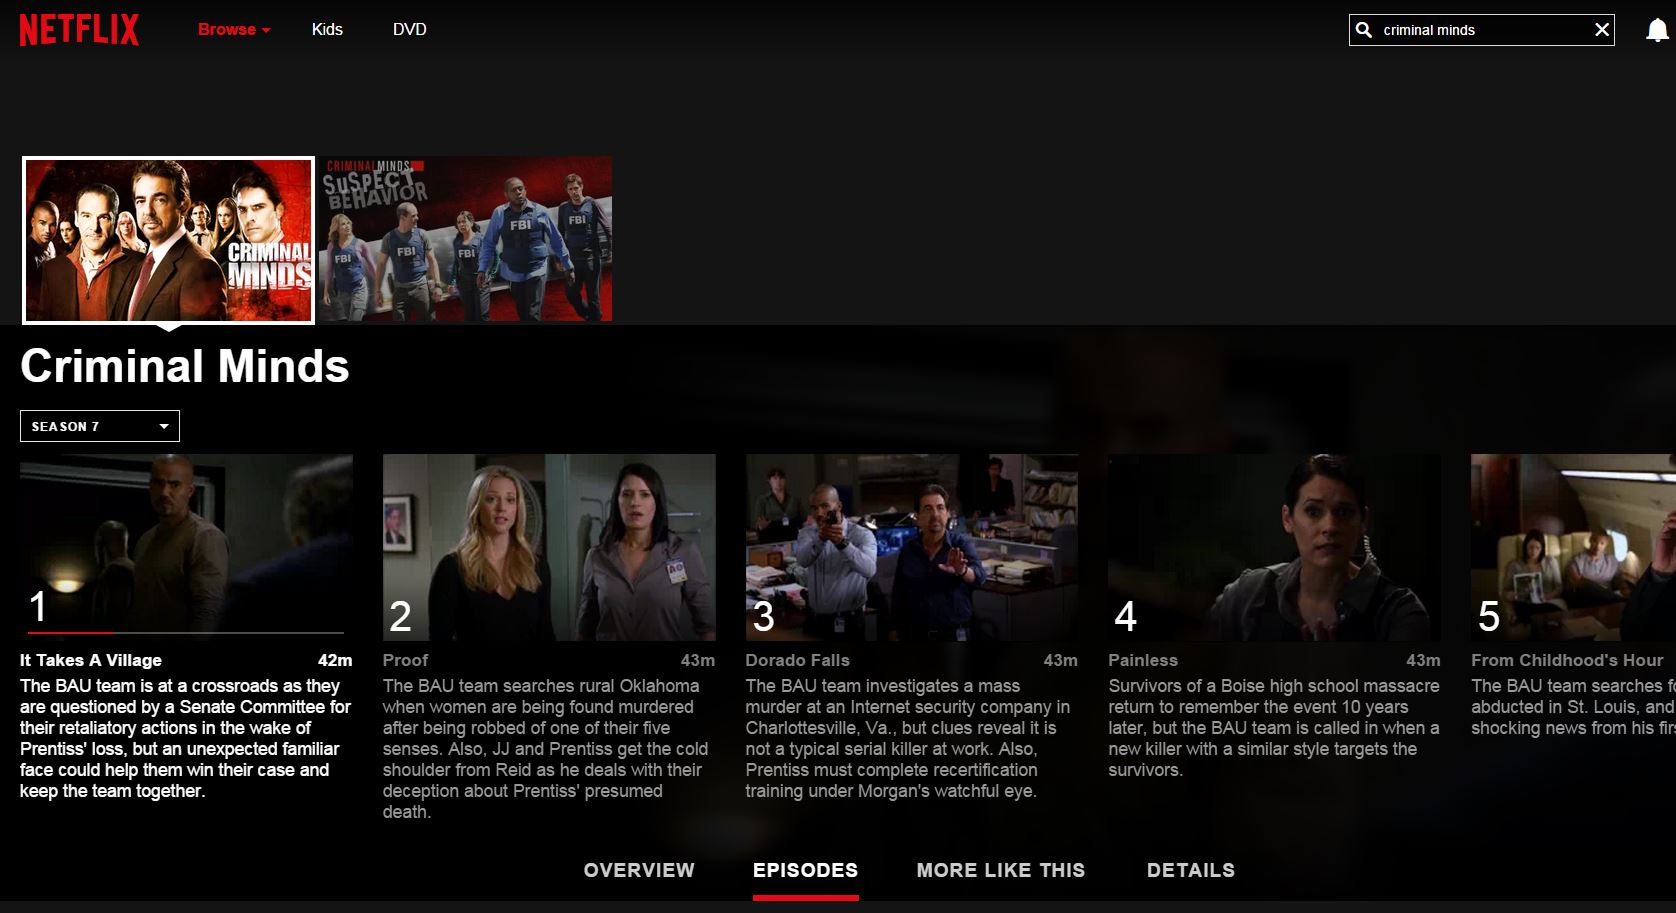Screen dimensions: 1676x913
Task: Clear the search with the X icon
Action: coord(1602,30)
